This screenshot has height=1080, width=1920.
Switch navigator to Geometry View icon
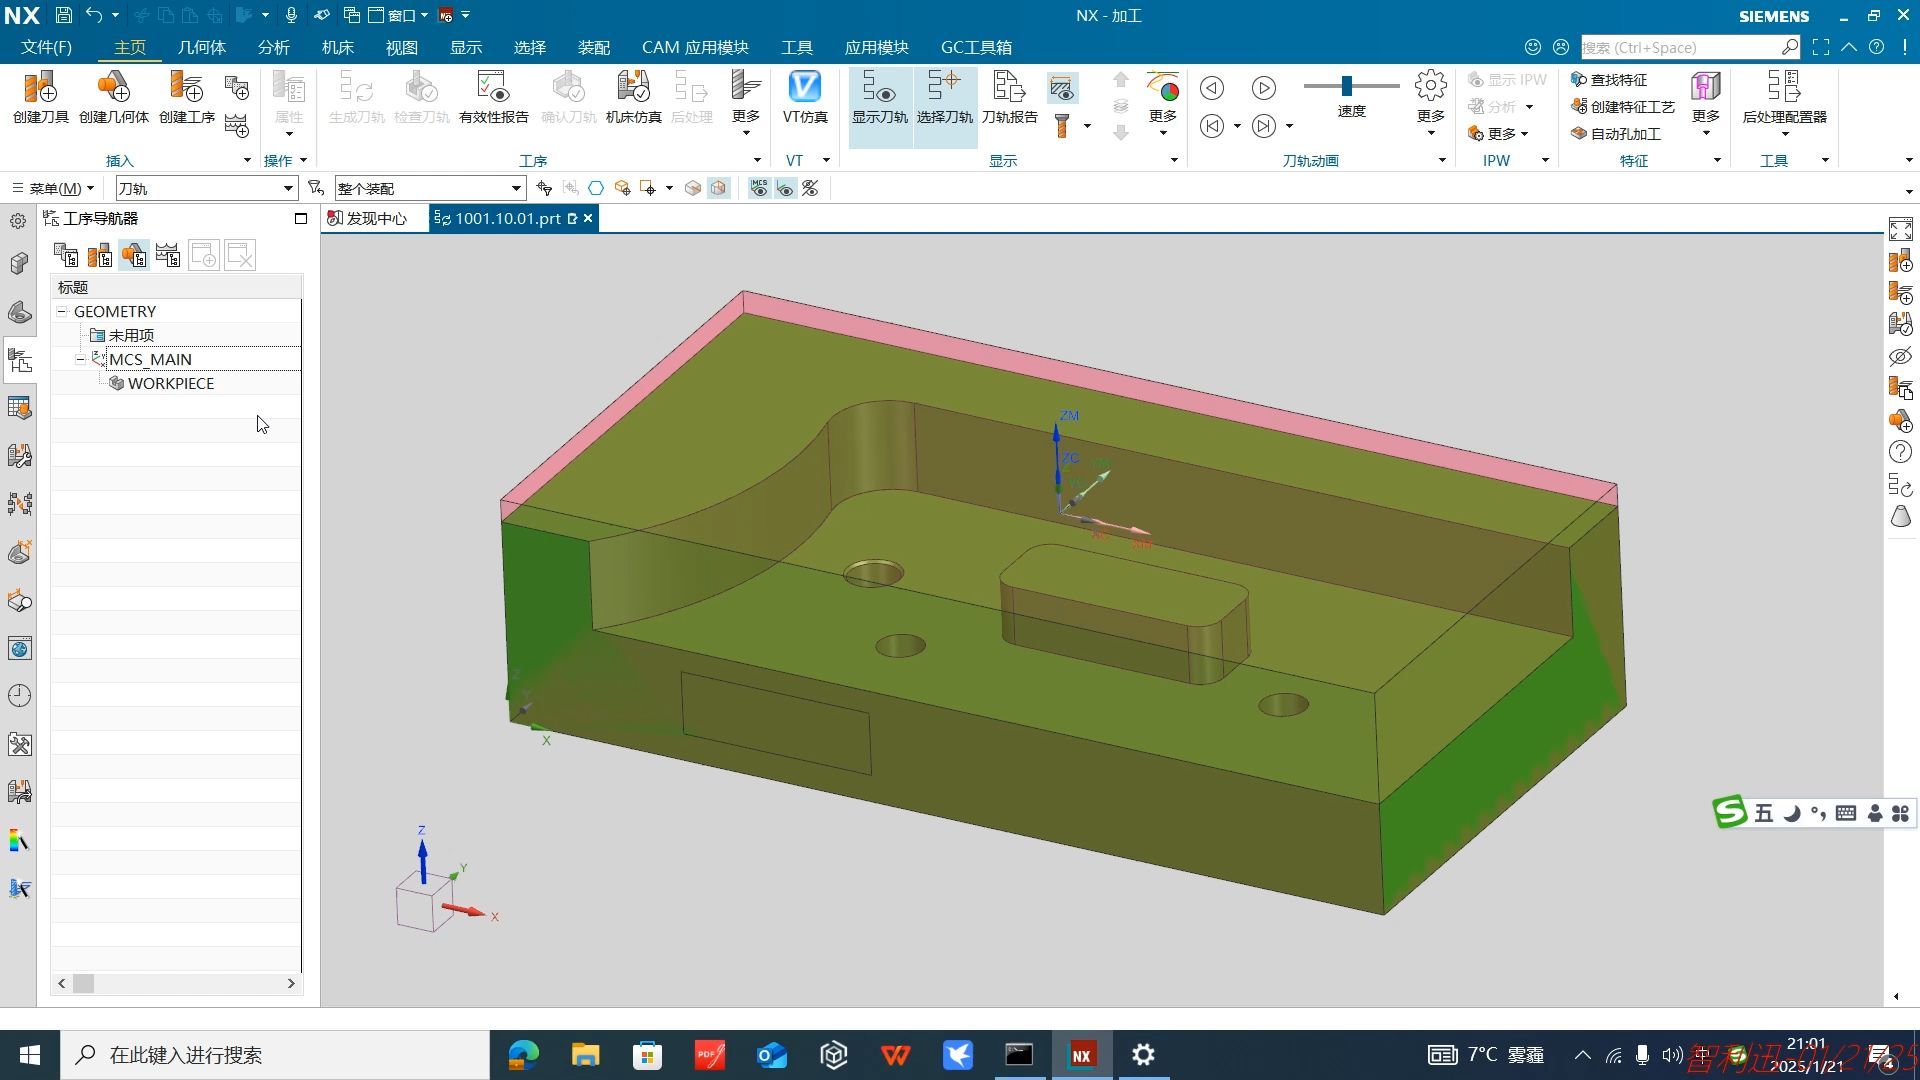(134, 256)
